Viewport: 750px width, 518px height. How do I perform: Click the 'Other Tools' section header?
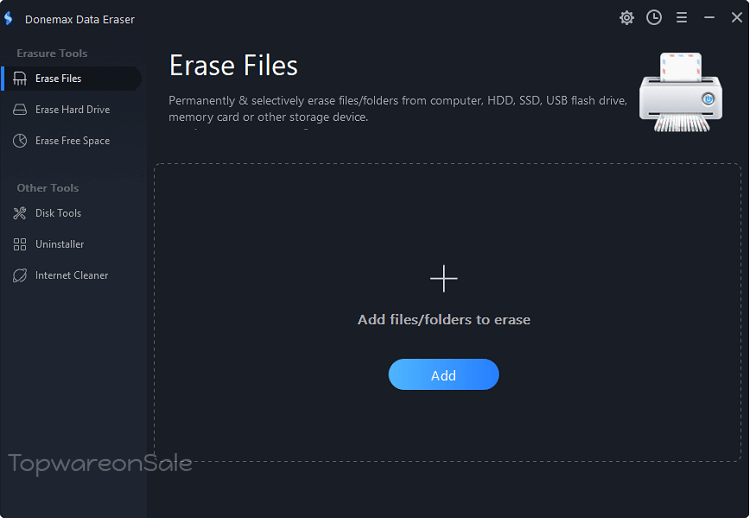click(48, 188)
